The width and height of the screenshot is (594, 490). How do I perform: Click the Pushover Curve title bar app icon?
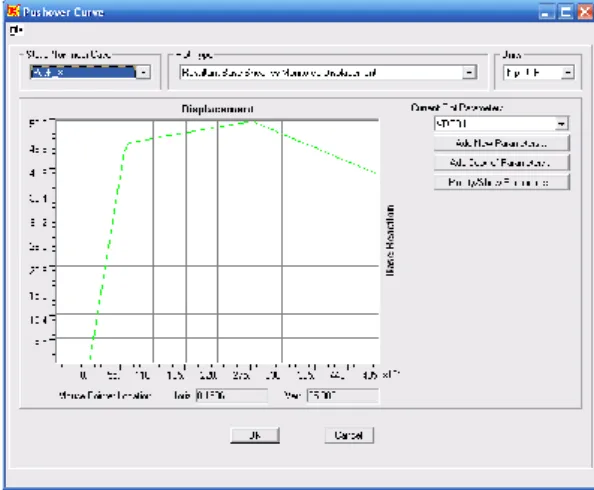(x=13, y=11)
